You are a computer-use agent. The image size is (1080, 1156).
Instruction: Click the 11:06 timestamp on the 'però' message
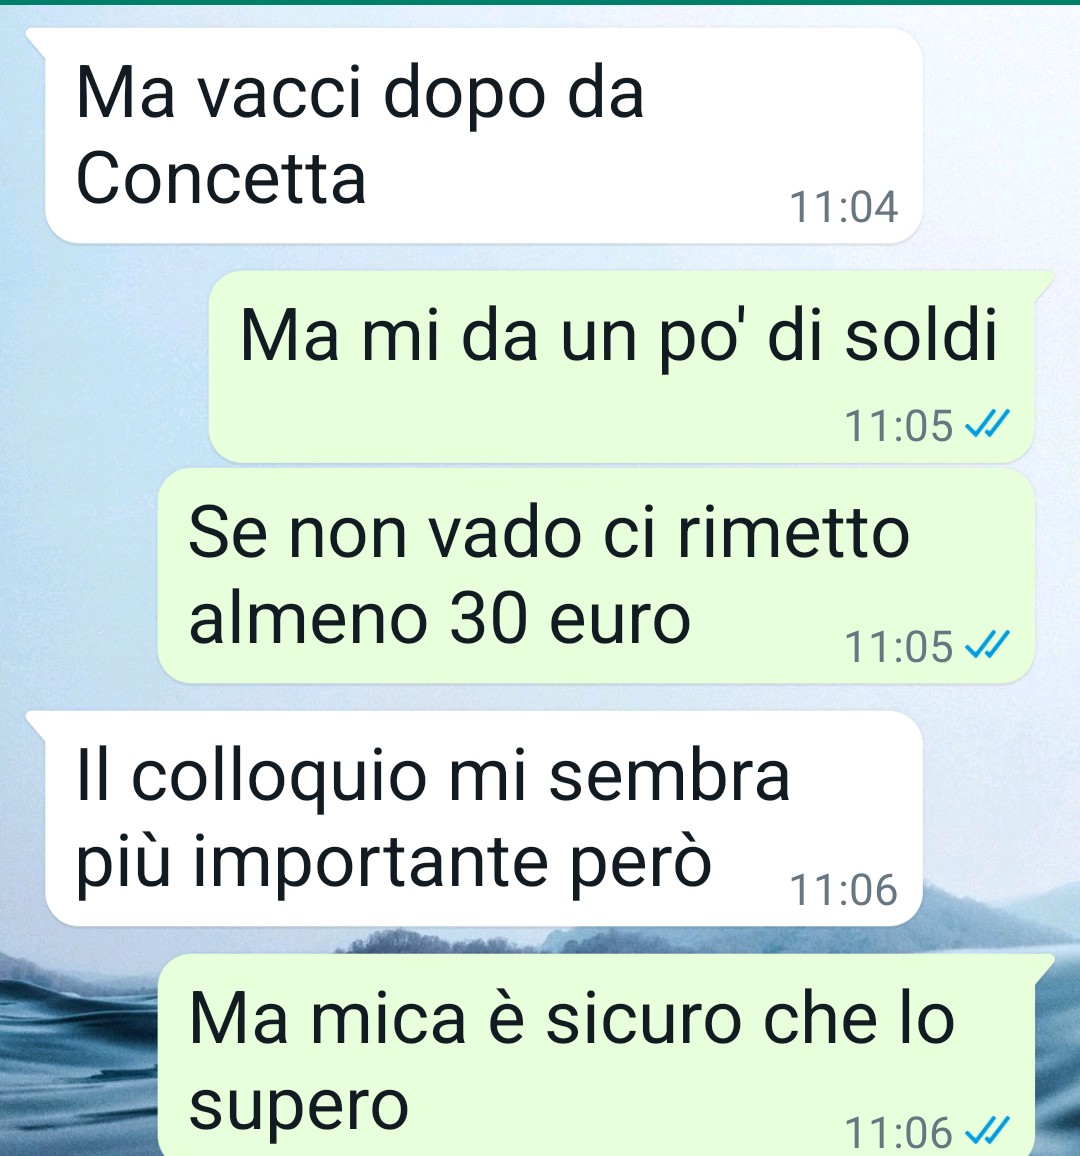pyautogui.click(x=844, y=890)
